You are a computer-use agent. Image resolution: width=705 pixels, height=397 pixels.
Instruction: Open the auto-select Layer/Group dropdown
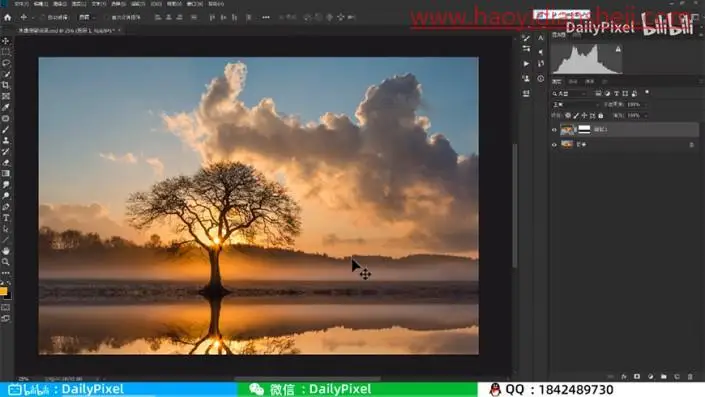pos(87,18)
